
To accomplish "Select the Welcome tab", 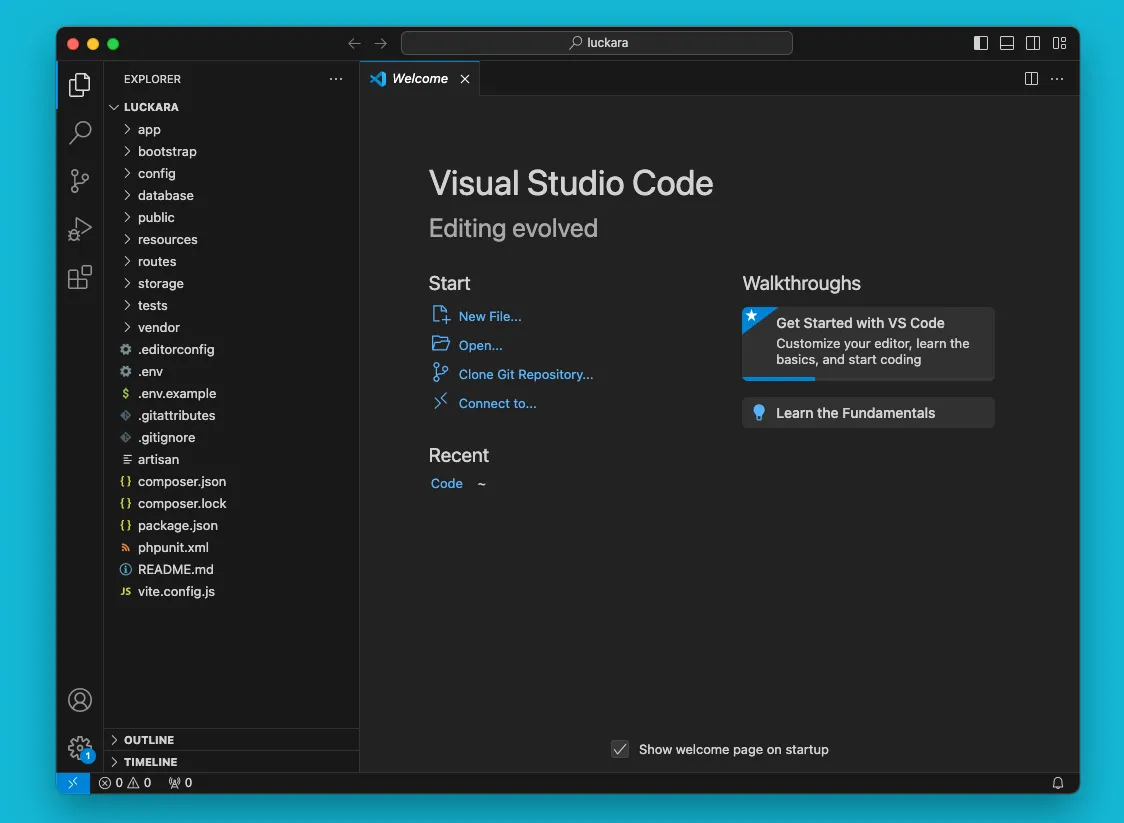I will pos(419,79).
